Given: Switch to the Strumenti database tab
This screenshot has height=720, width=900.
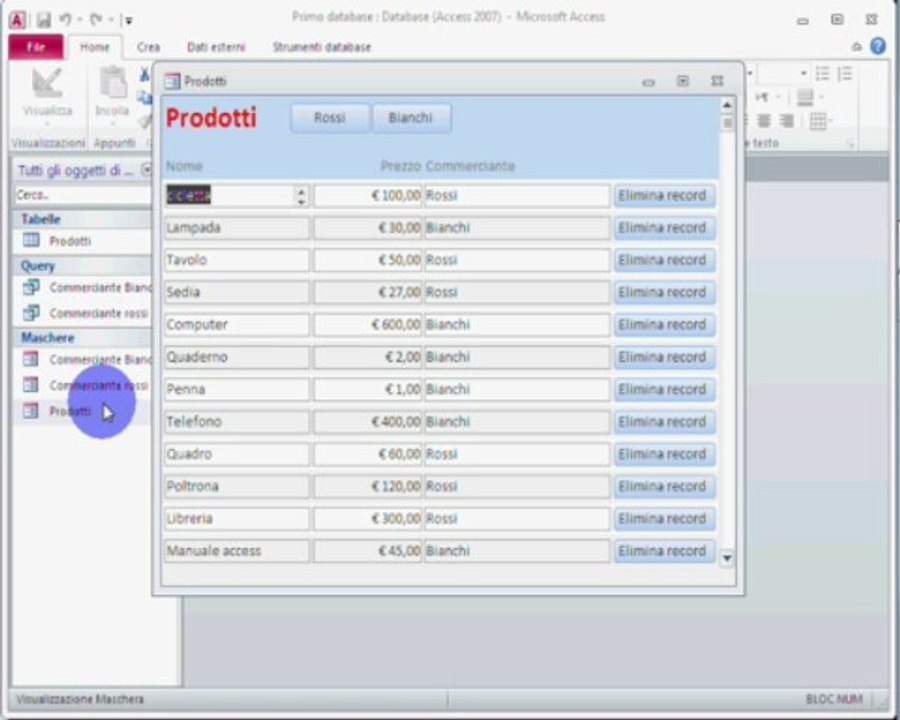Looking at the screenshot, I should click(321, 47).
